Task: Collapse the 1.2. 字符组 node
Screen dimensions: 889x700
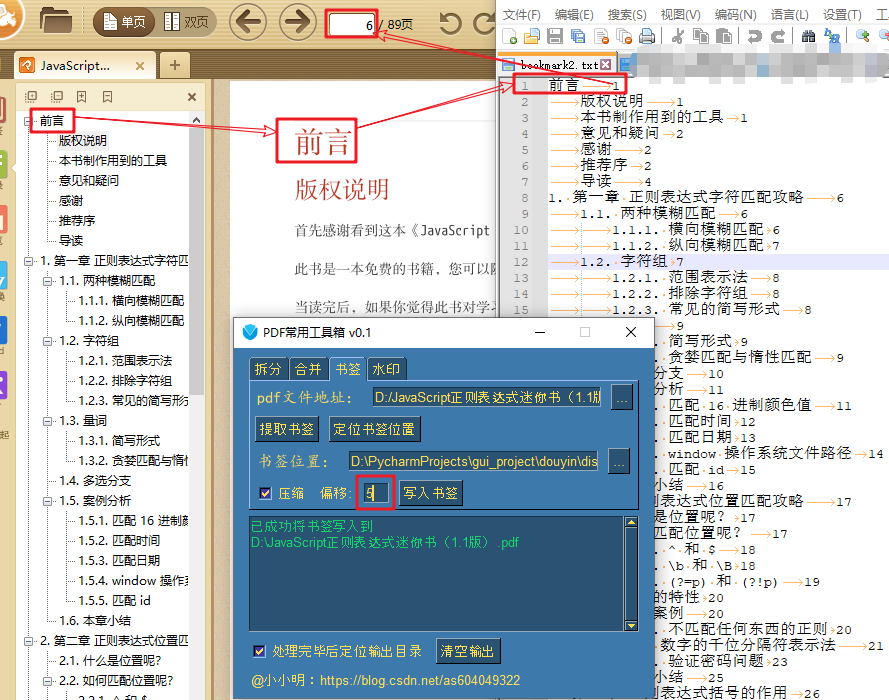Action: pyautogui.click(x=48, y=341)
